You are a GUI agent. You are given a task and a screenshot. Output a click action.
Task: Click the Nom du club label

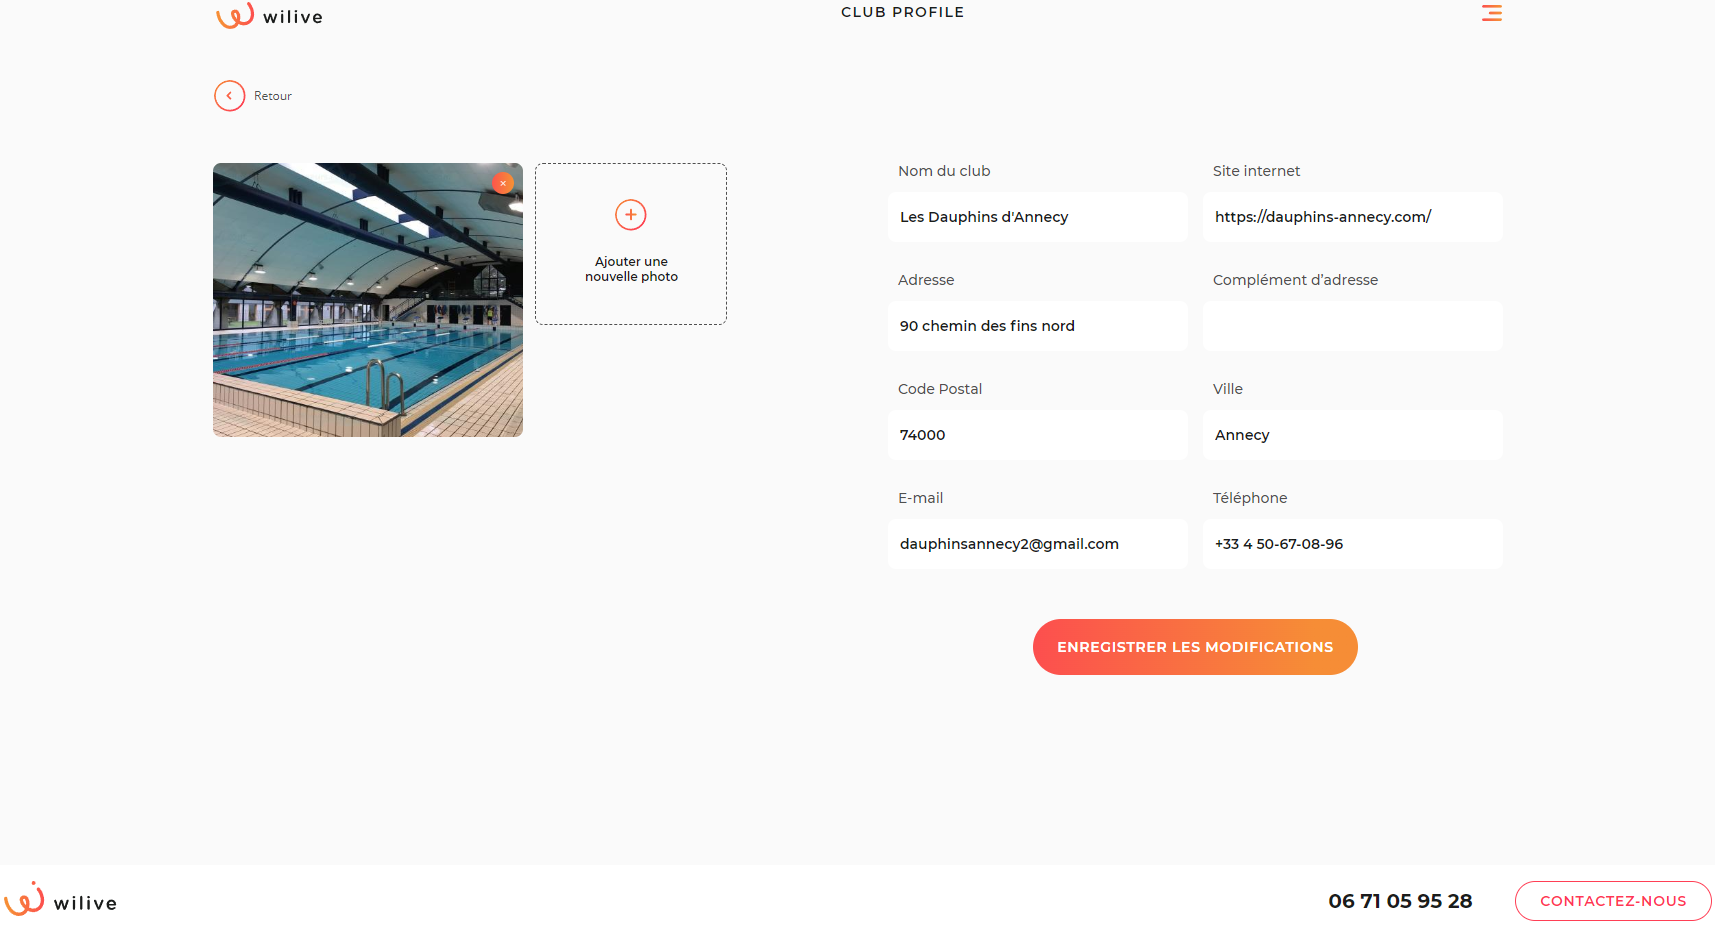tap(944, 171)
